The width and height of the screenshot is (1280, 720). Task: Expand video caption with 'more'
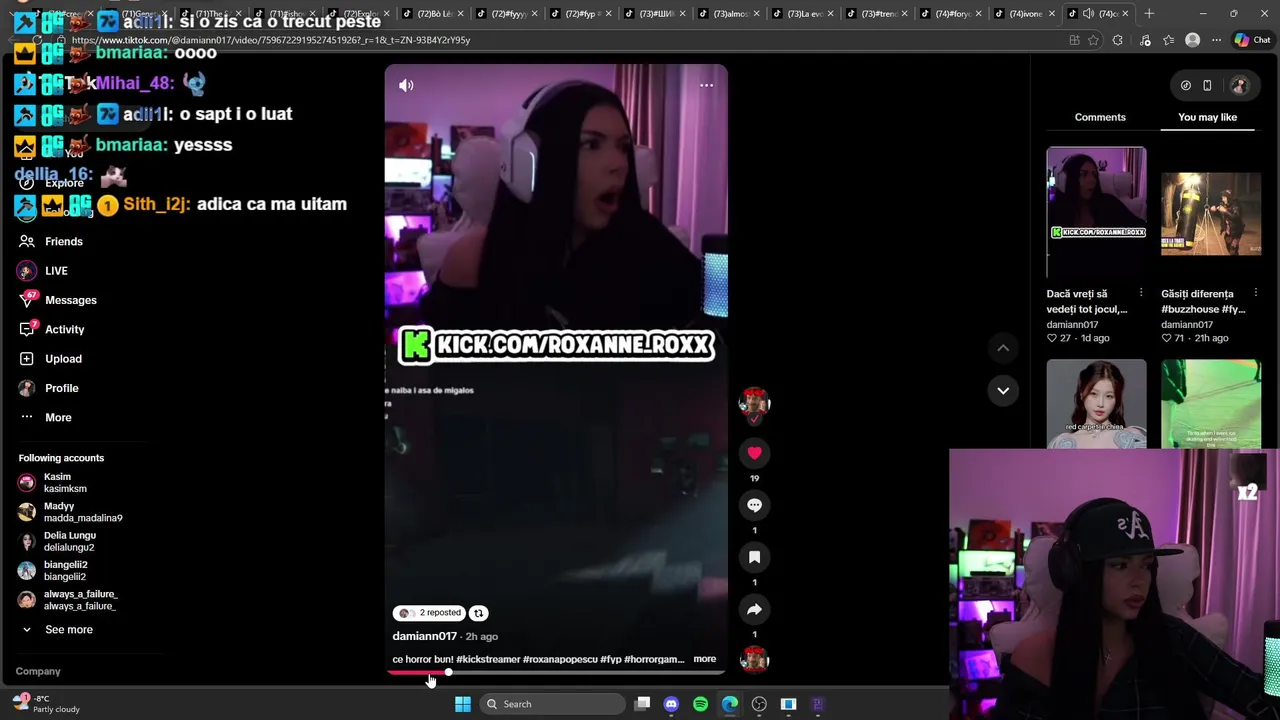[x=705, y=659]
